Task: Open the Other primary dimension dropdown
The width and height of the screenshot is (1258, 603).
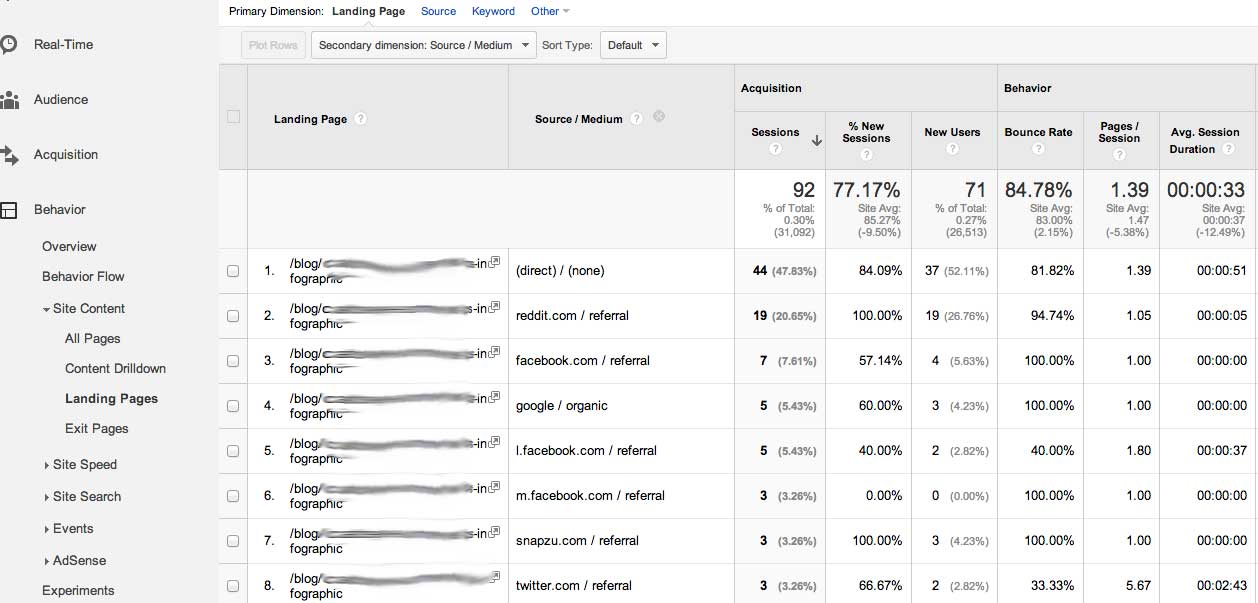Action: coord(550,12)
